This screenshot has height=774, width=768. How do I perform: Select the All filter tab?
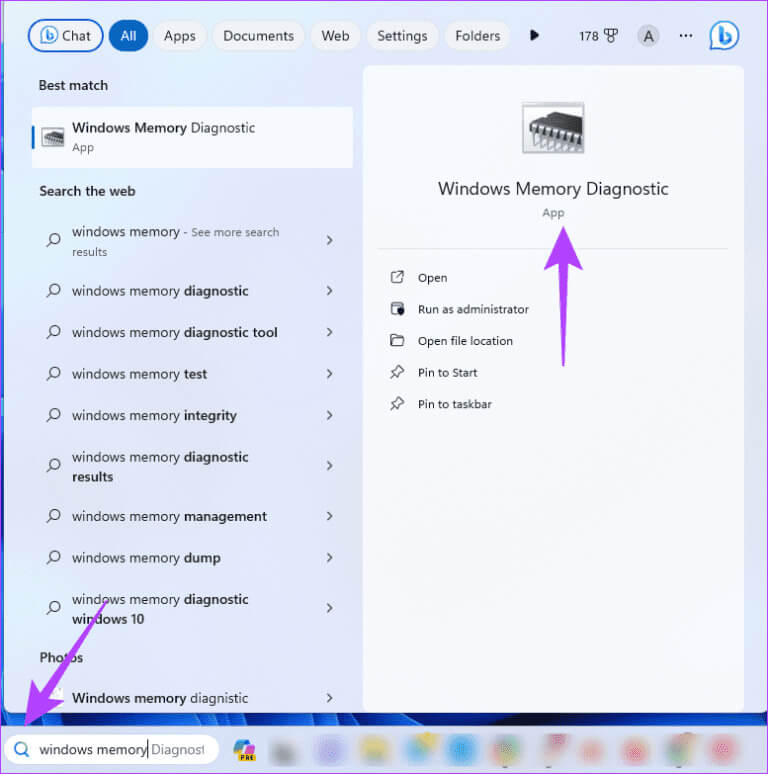[x=128, y=36]
